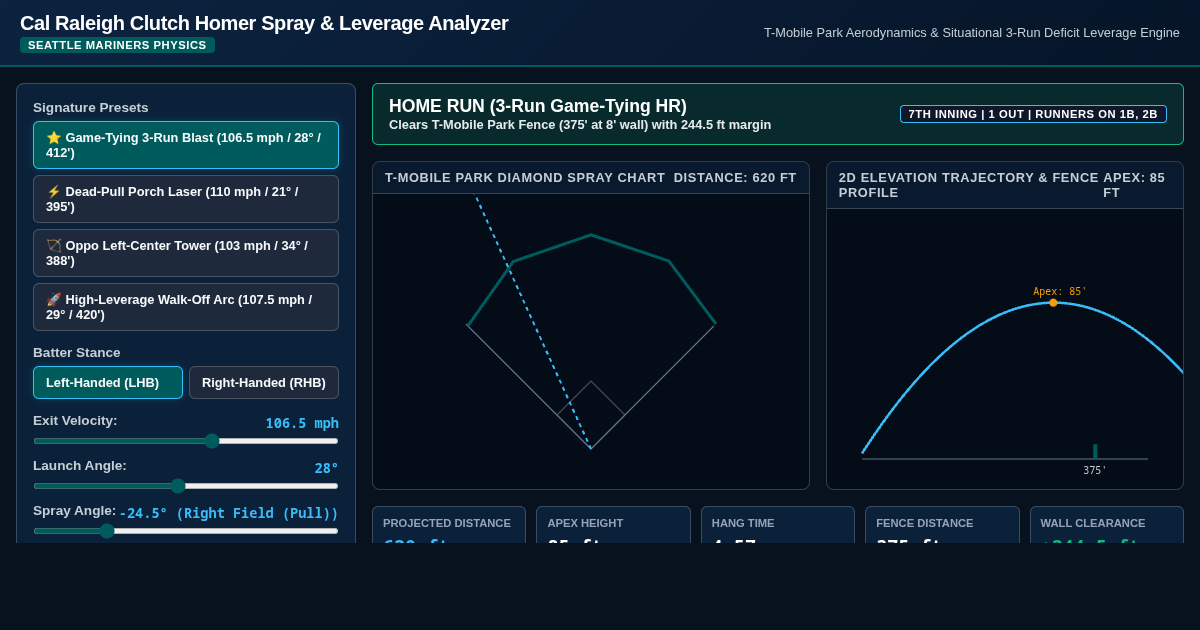The width and height of the screenshot is (1200, 630).
Task: Switch batter stance to Right-Handed (RHB)
Action: tap(264, 382)
